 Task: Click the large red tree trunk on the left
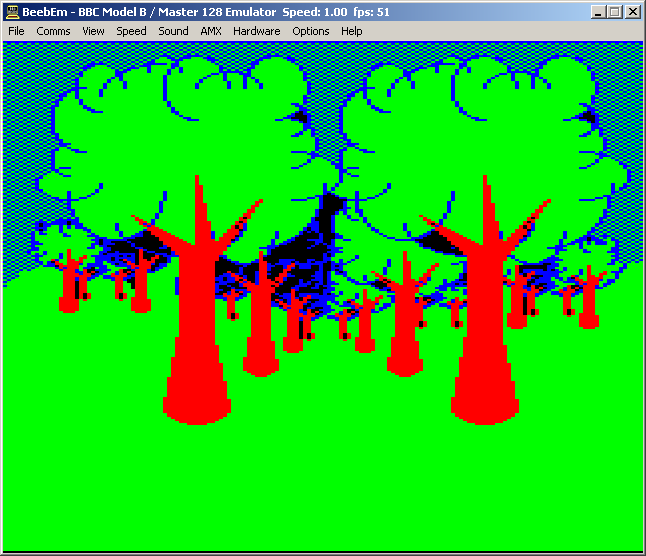[197, 340]
